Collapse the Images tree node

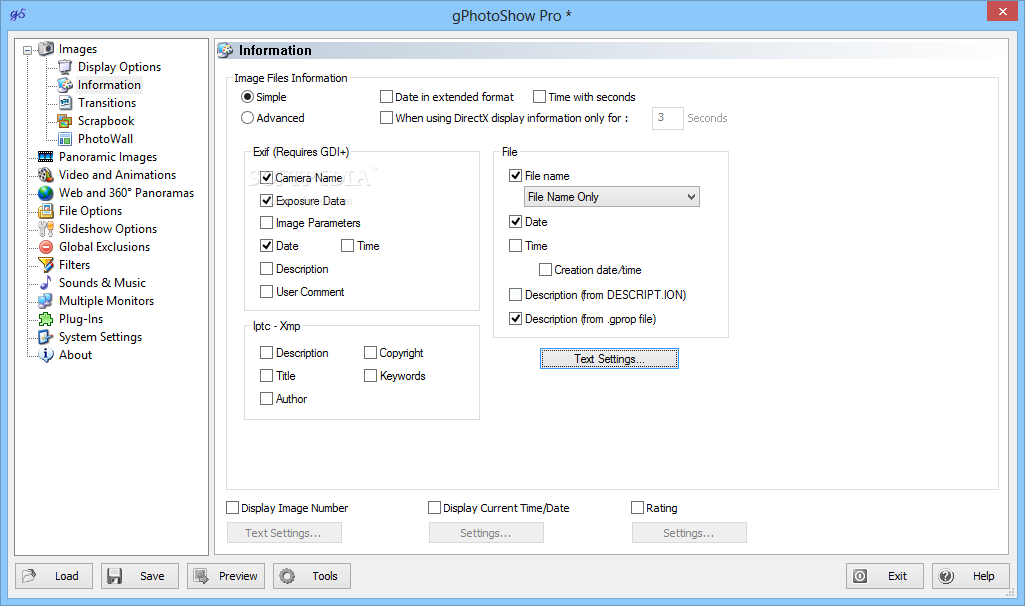[x=27, y=50]
